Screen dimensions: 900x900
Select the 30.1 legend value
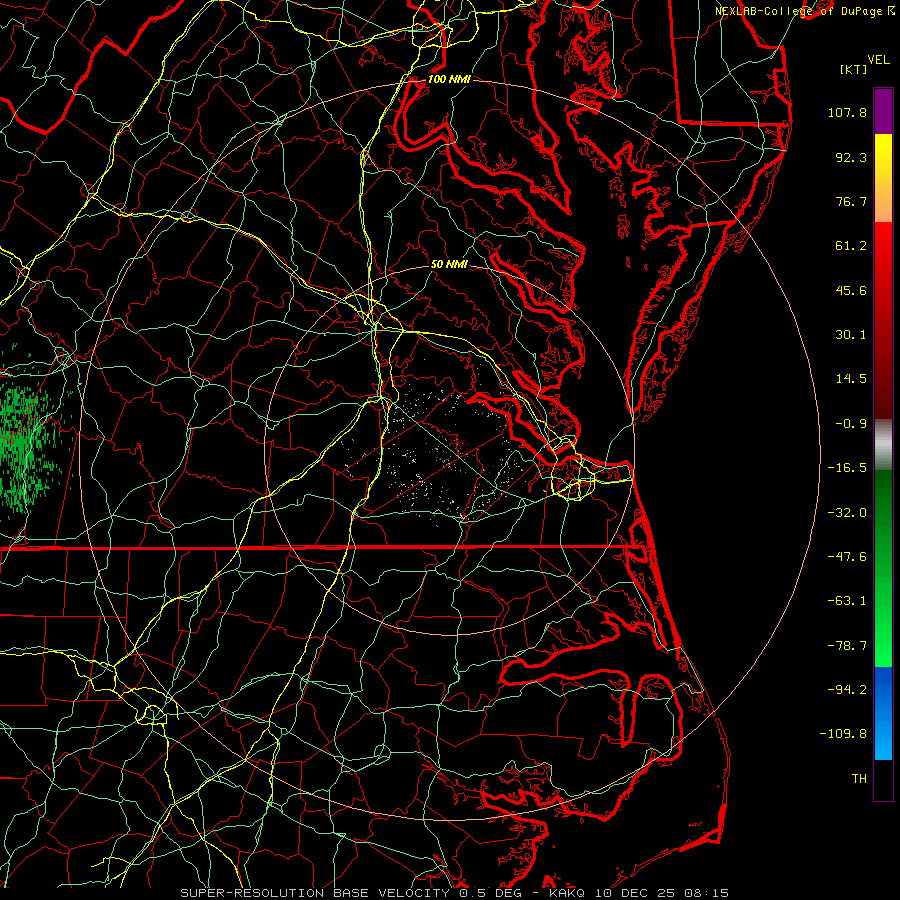(851, 335)
